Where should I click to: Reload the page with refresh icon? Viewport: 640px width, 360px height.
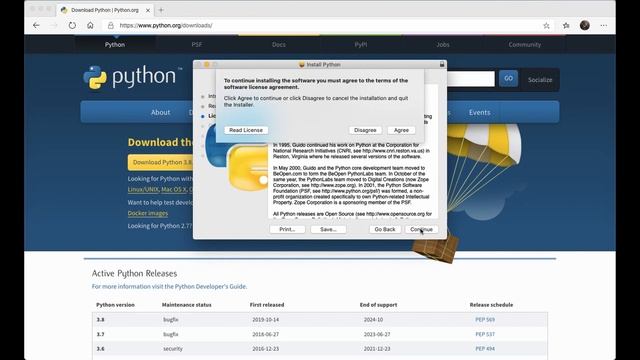(72, 25)
